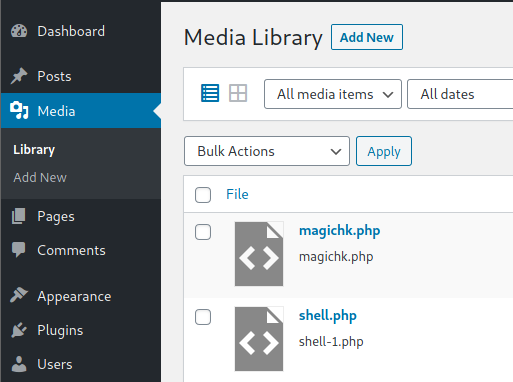513x382 pixels.
Task: Go to Posts menu item
Action: click(x=81, y=76)
